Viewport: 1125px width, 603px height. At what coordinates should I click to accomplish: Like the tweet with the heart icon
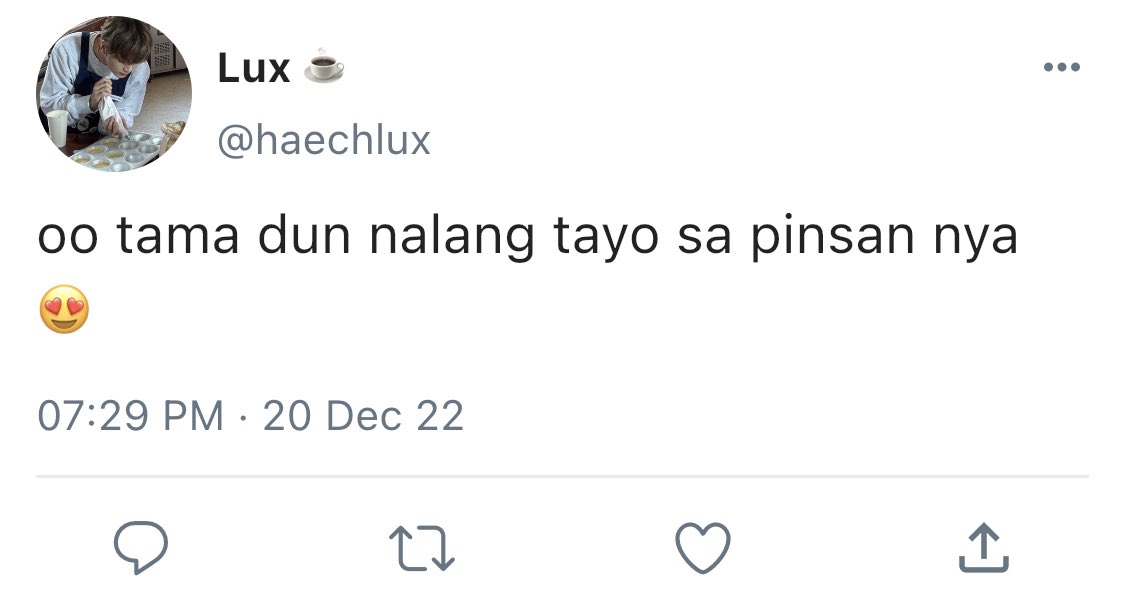pyautogui.click(x=703, y=548)
